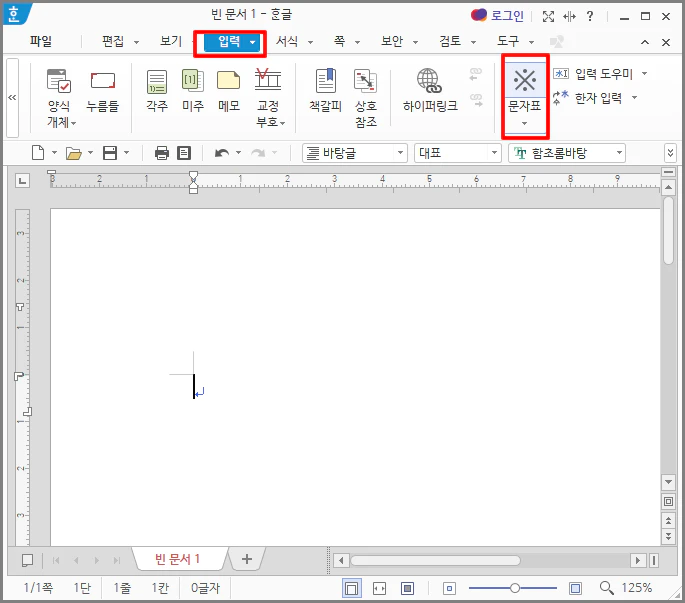Move the zoom slider handle

tap(515, 588)
